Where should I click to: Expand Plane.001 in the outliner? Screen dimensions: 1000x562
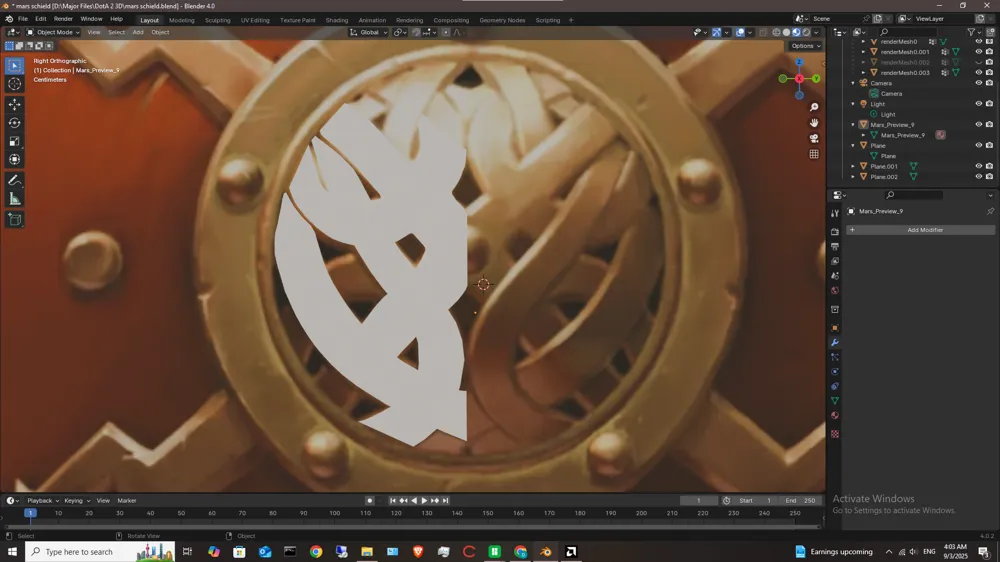[853, 166]
